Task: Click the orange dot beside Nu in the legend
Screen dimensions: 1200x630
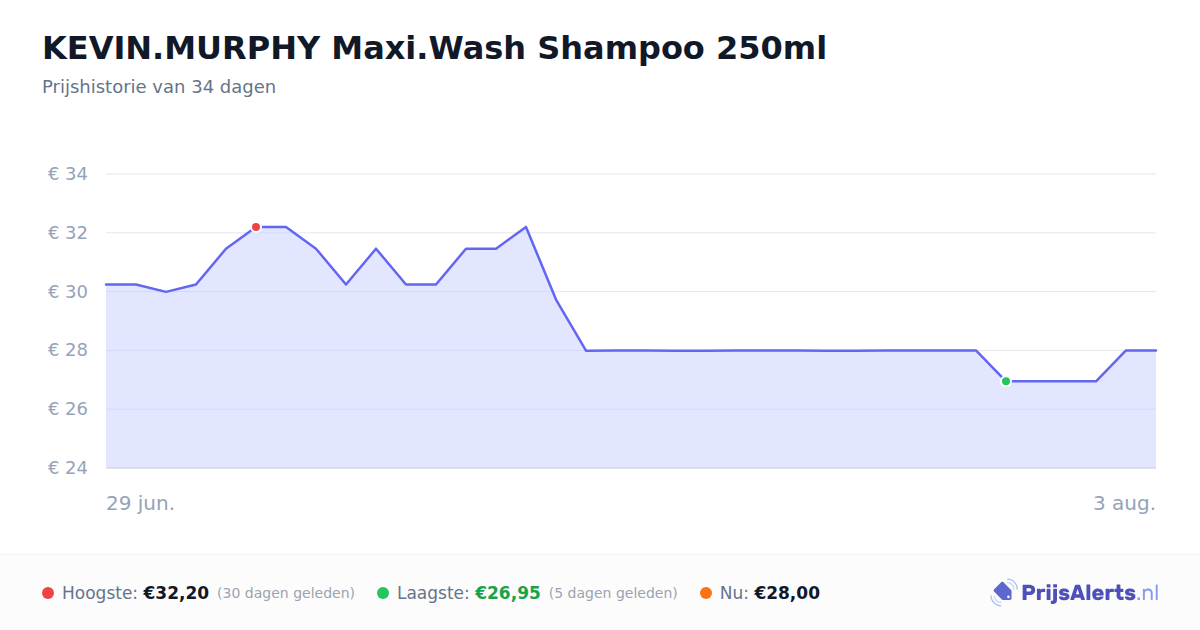Action: [706, 593]
